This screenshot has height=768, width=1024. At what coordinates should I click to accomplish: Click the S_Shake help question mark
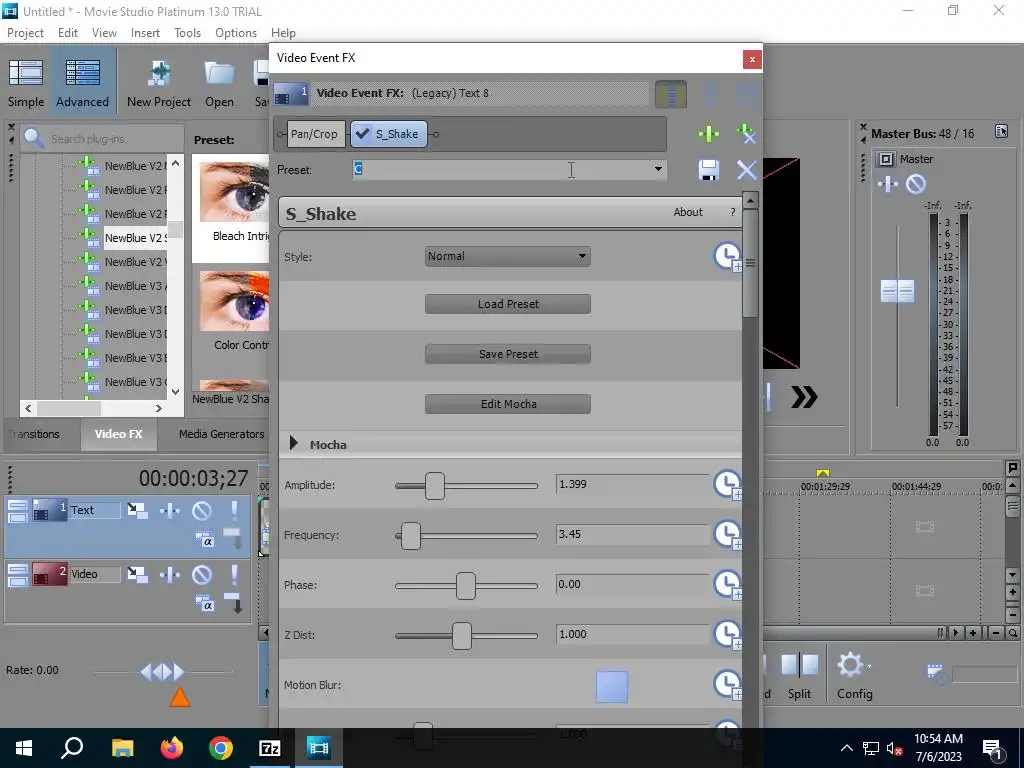coord(733,212)
